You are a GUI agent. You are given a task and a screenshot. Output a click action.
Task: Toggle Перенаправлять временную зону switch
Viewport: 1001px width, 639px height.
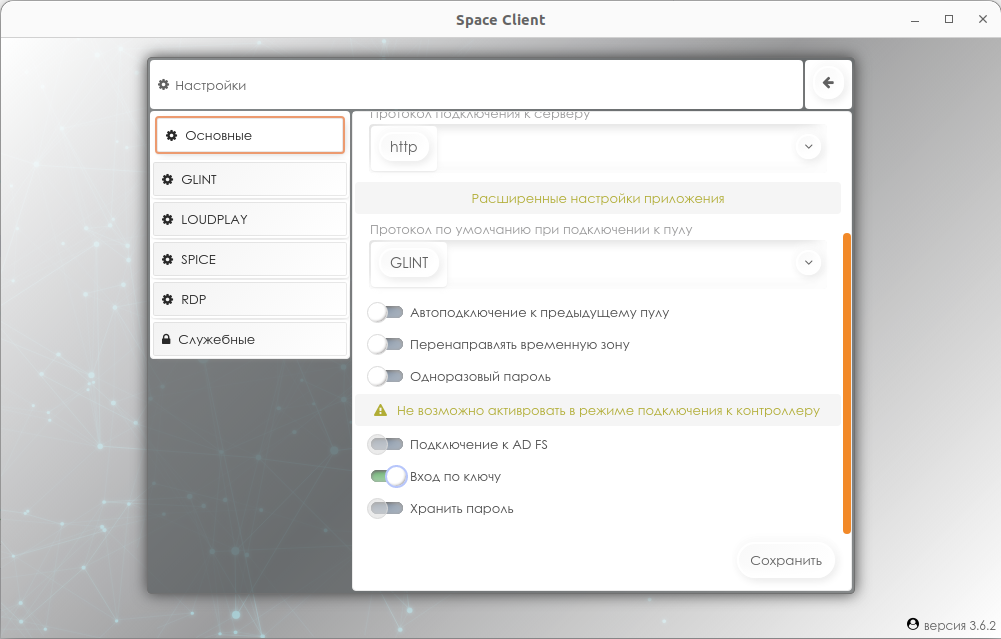[385, 345]
